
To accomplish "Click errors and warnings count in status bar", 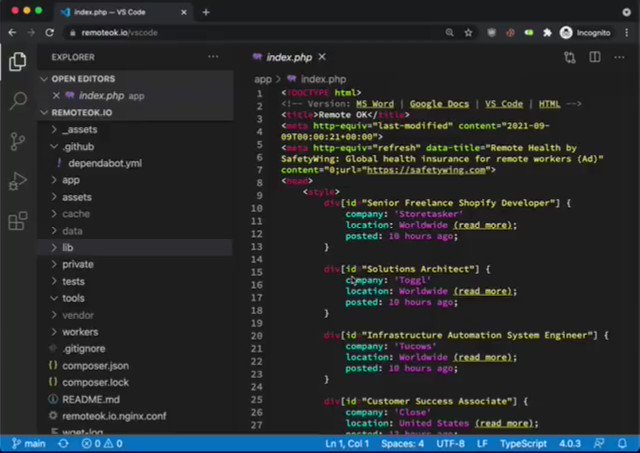I will (102, 443).
